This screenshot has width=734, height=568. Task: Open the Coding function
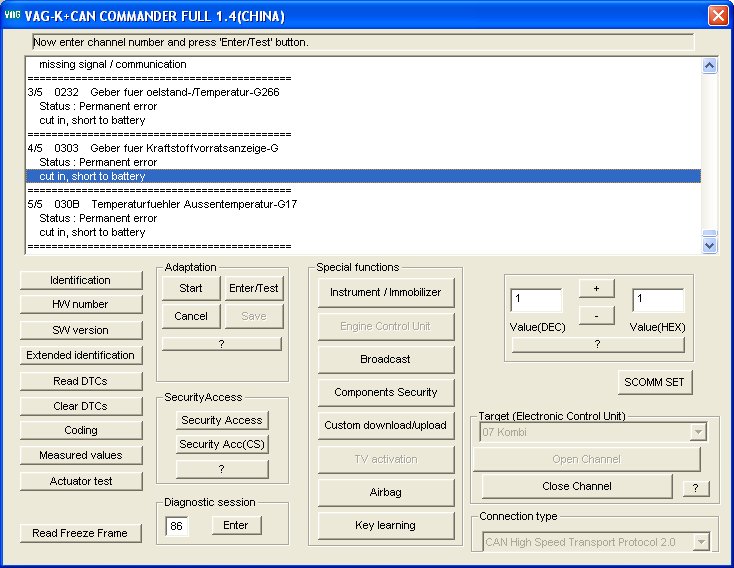click(81, 430)
